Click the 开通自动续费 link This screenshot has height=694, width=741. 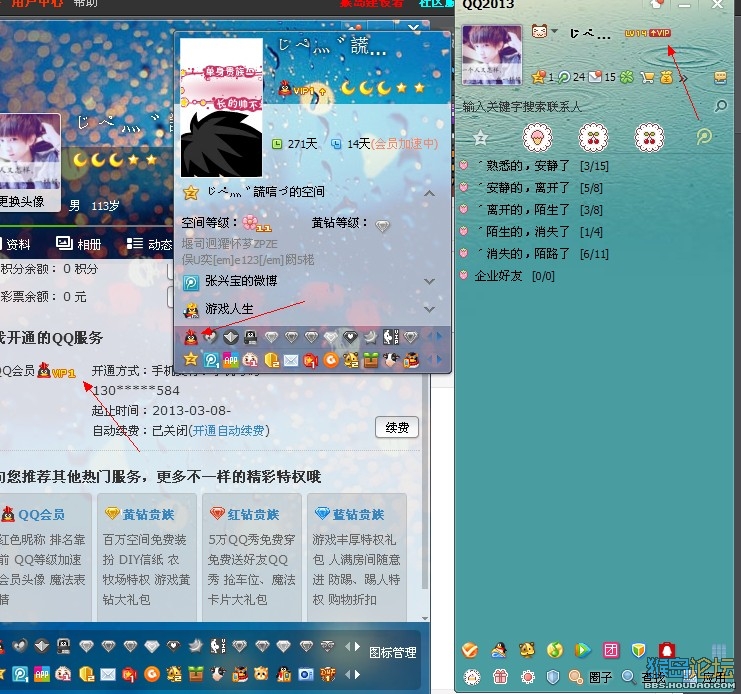228,430
